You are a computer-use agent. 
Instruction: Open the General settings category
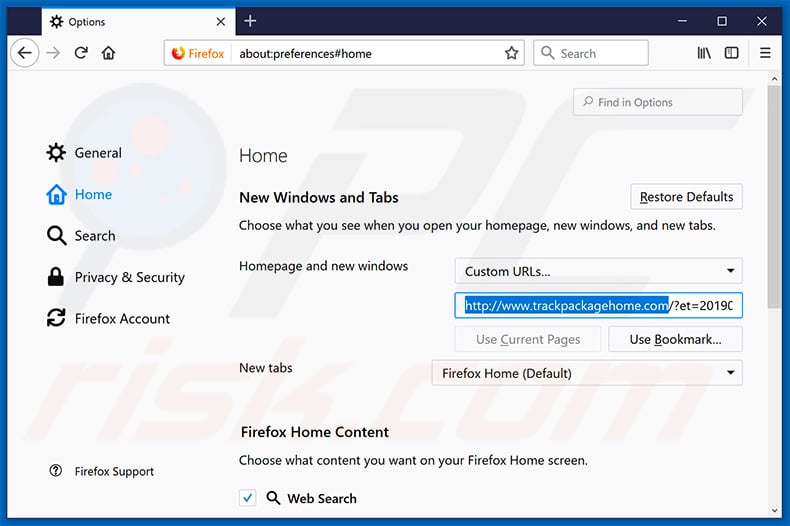(x=84, y=153)
